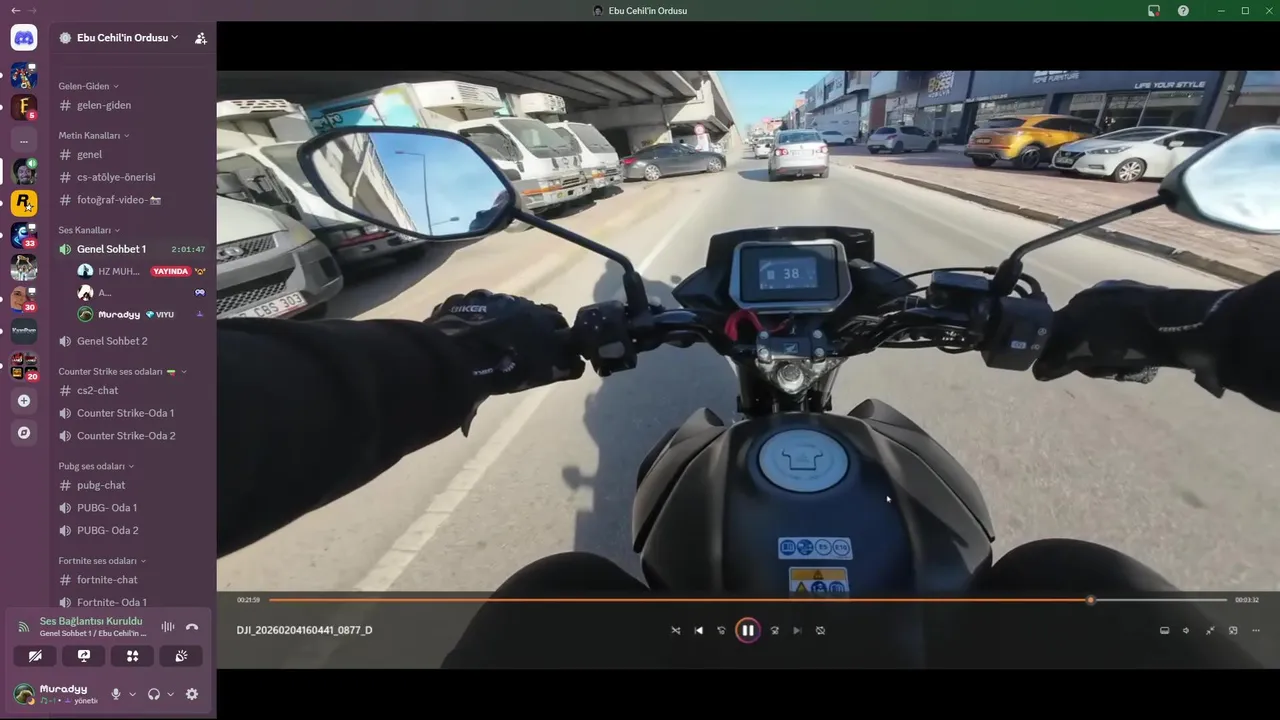Pause the video playback
The image size is (1280, 720).
(747, 630)
